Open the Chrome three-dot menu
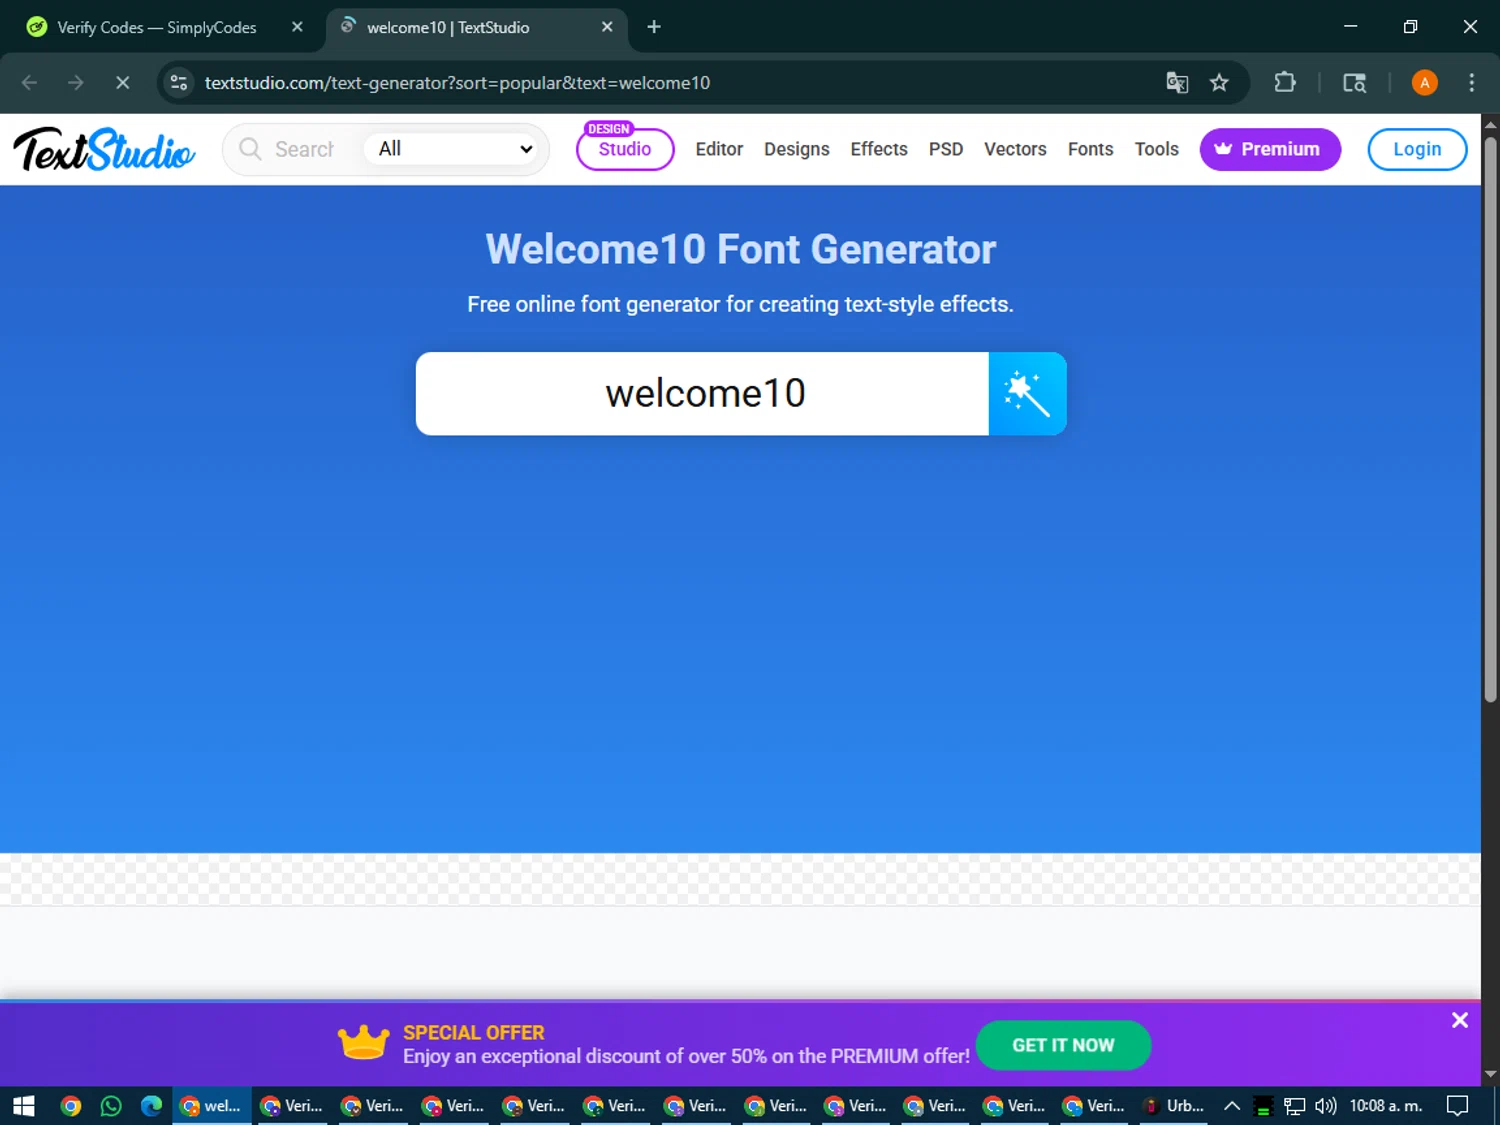1500x1125 pixels. [x=1471, y=83]
